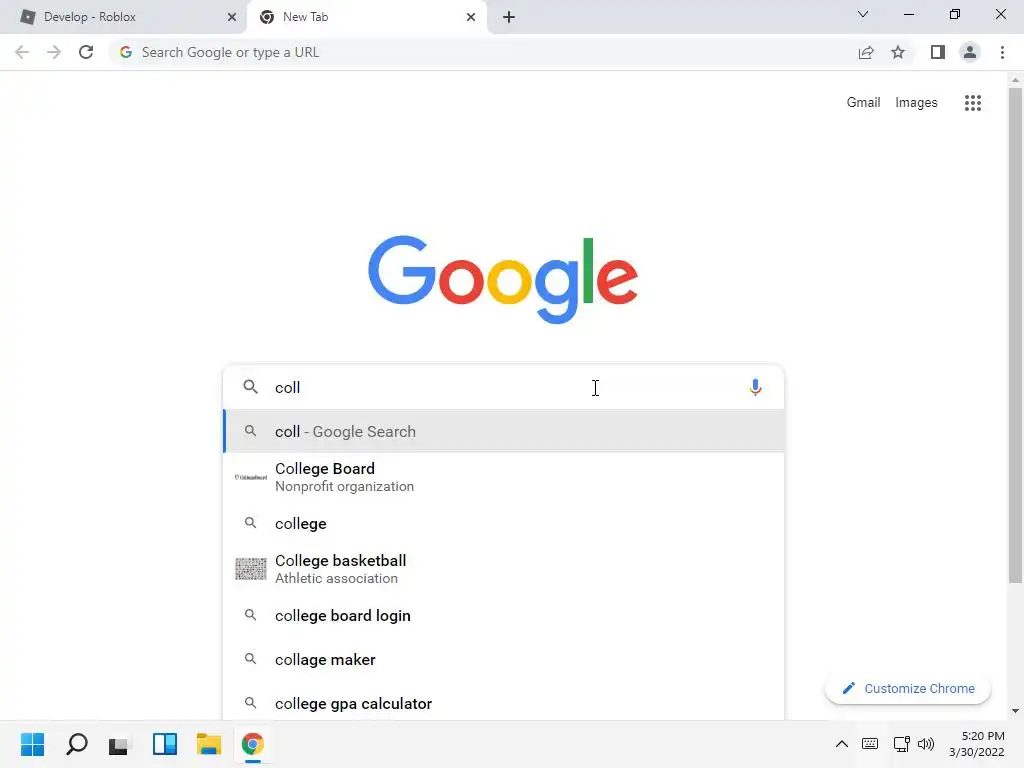
Task: Open the Widgets taskbar icon
Action: click(x=165, y=744)
